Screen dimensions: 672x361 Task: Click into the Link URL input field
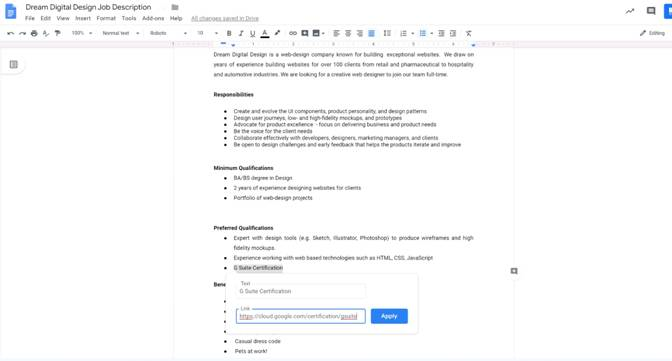click(300, 316)
